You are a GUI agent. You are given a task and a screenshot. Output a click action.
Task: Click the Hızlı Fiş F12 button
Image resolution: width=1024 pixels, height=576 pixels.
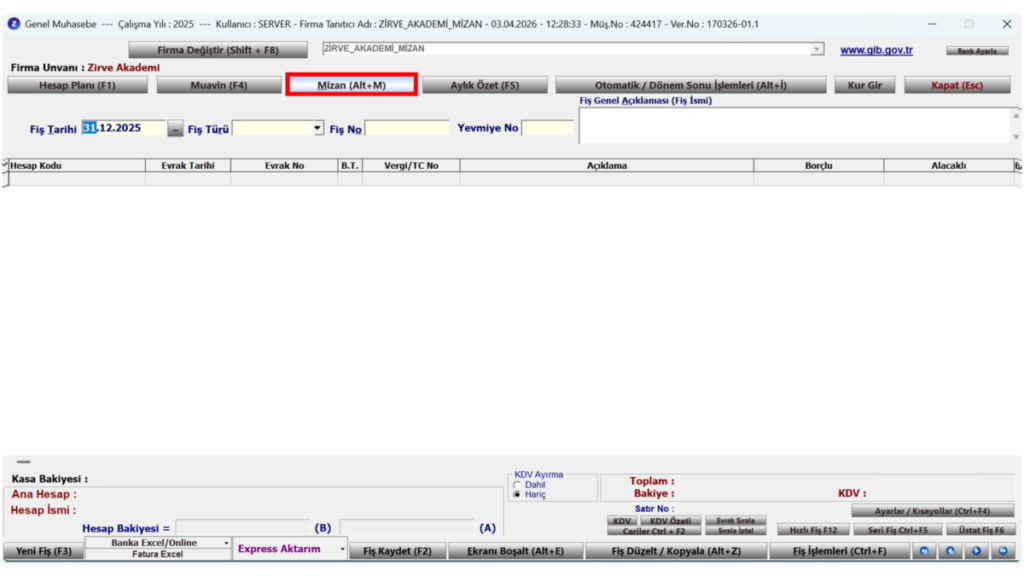coord(813,530)
